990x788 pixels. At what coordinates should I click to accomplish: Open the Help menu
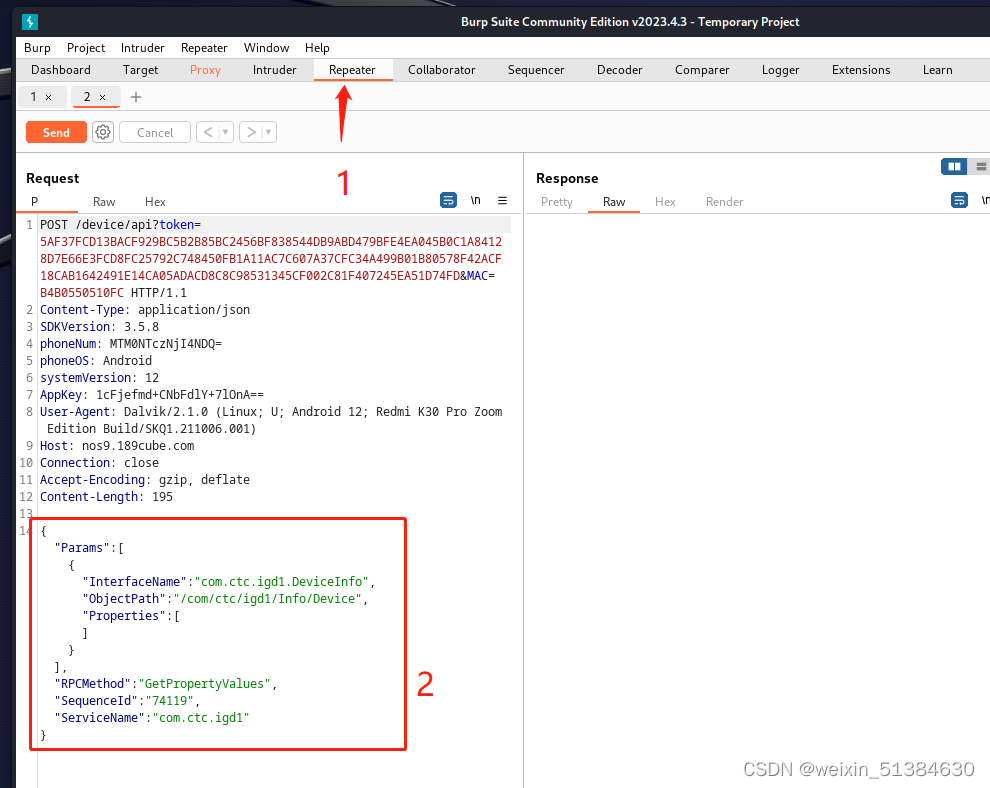point(317,47)
